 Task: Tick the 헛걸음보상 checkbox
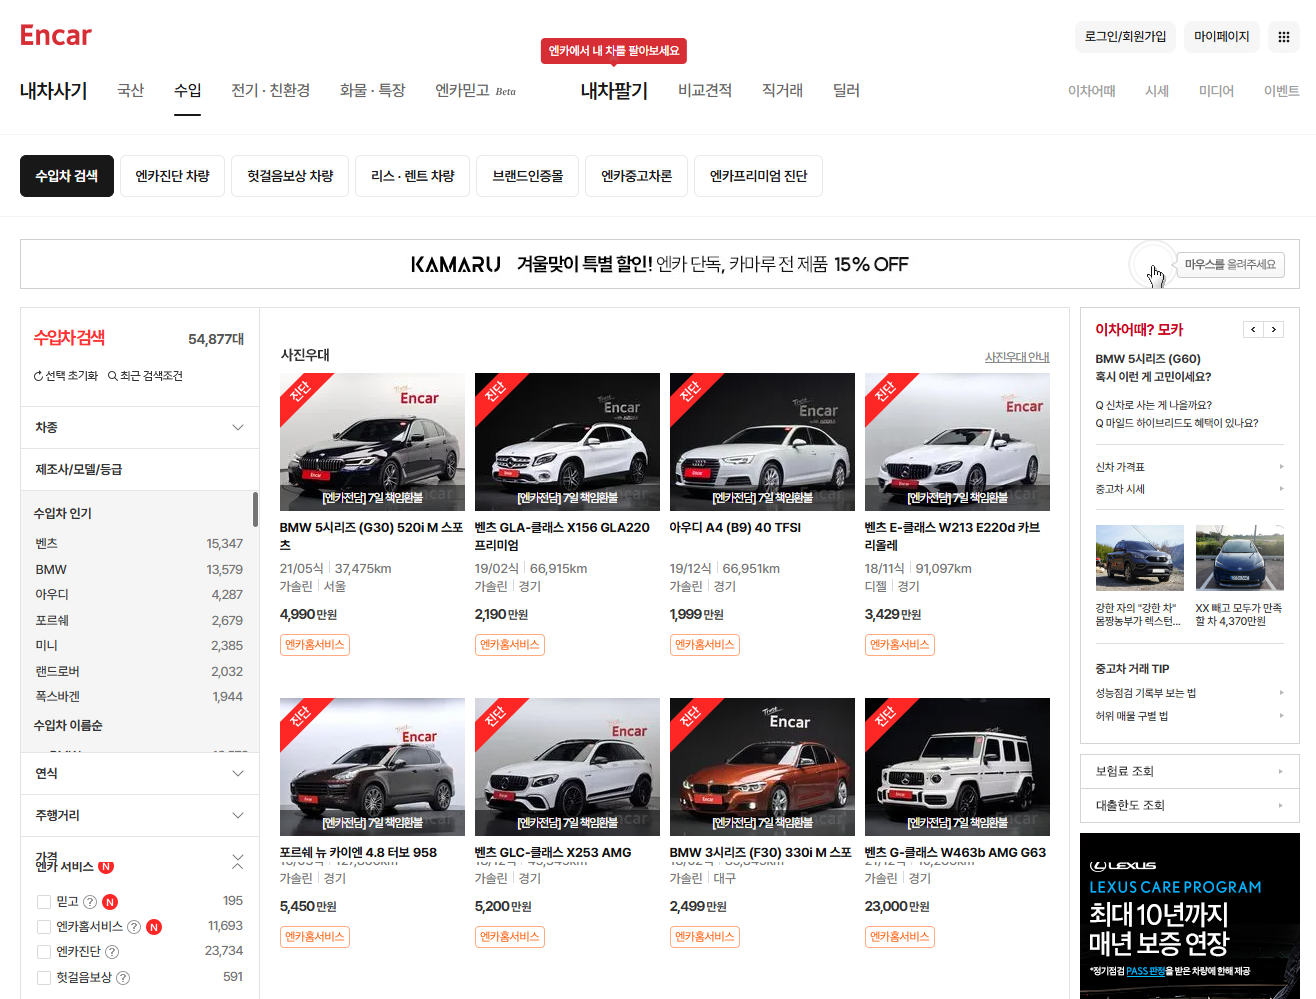tap(43, 978)
